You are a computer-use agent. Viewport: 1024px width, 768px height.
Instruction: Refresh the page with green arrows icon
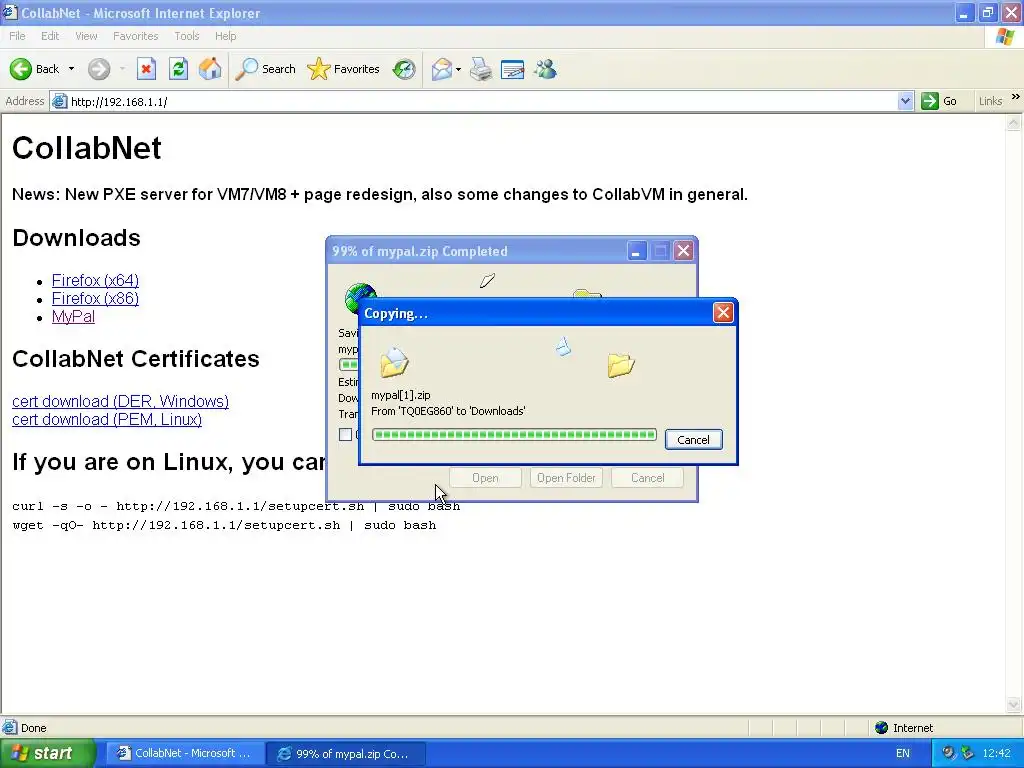pyautogui.click(x=178, y=69)
